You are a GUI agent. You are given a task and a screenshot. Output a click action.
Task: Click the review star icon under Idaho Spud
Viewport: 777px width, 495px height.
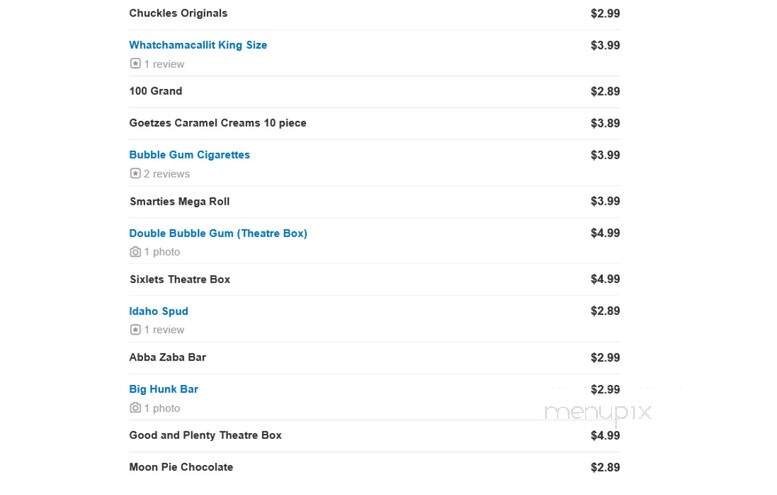pos(135,330)
